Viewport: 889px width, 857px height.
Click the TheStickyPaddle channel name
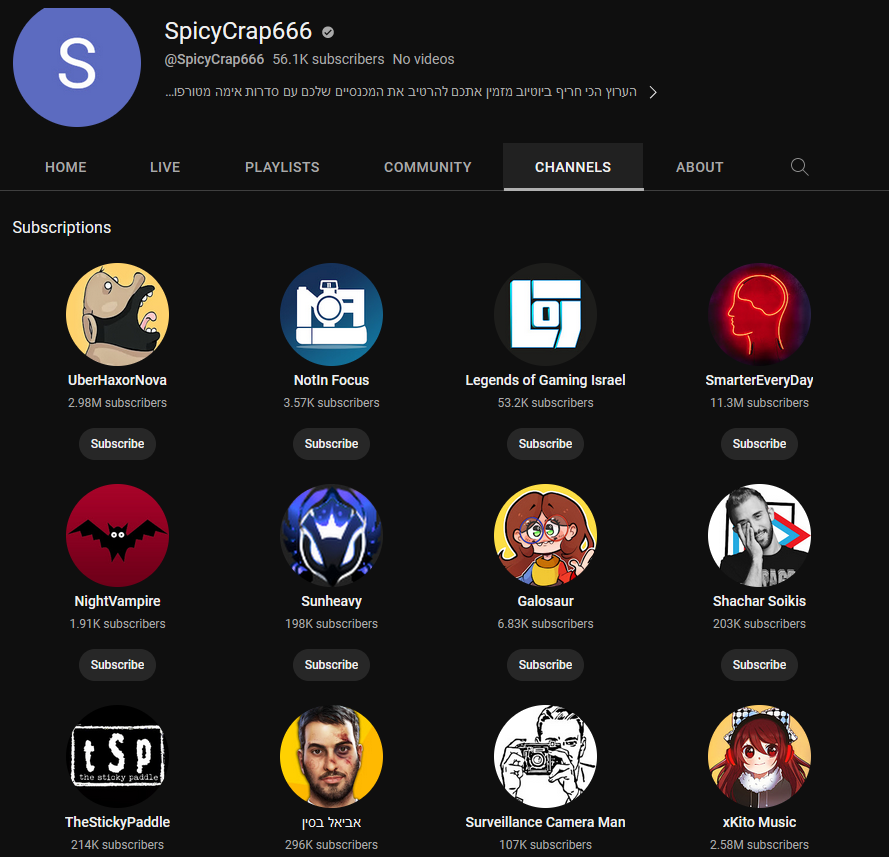pyautogui.click(x=117, y=822)
